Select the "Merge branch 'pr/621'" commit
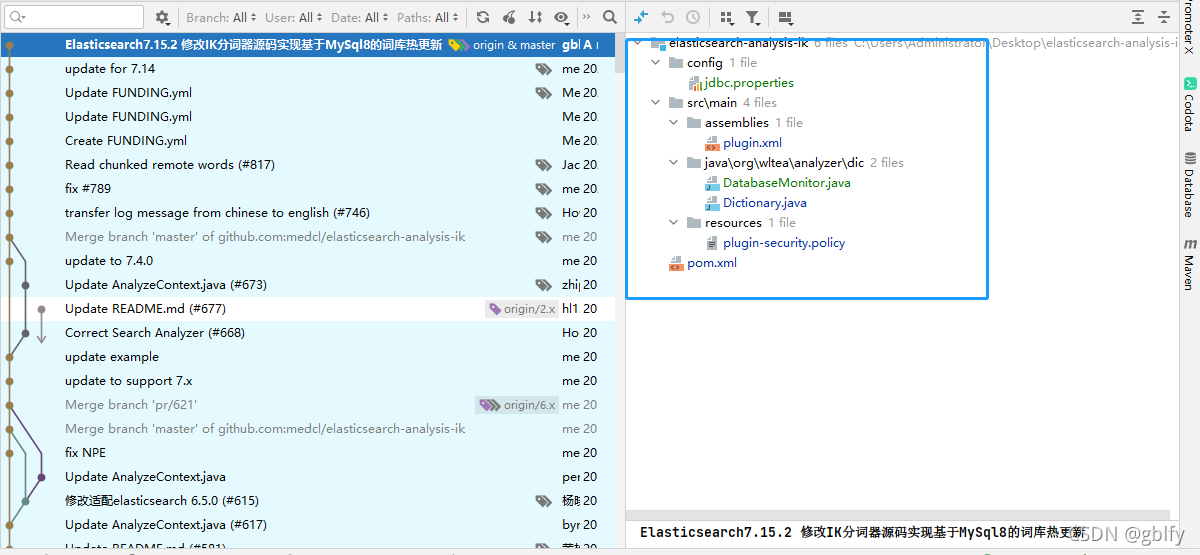 pyautogui.click(x=308, y=405)
